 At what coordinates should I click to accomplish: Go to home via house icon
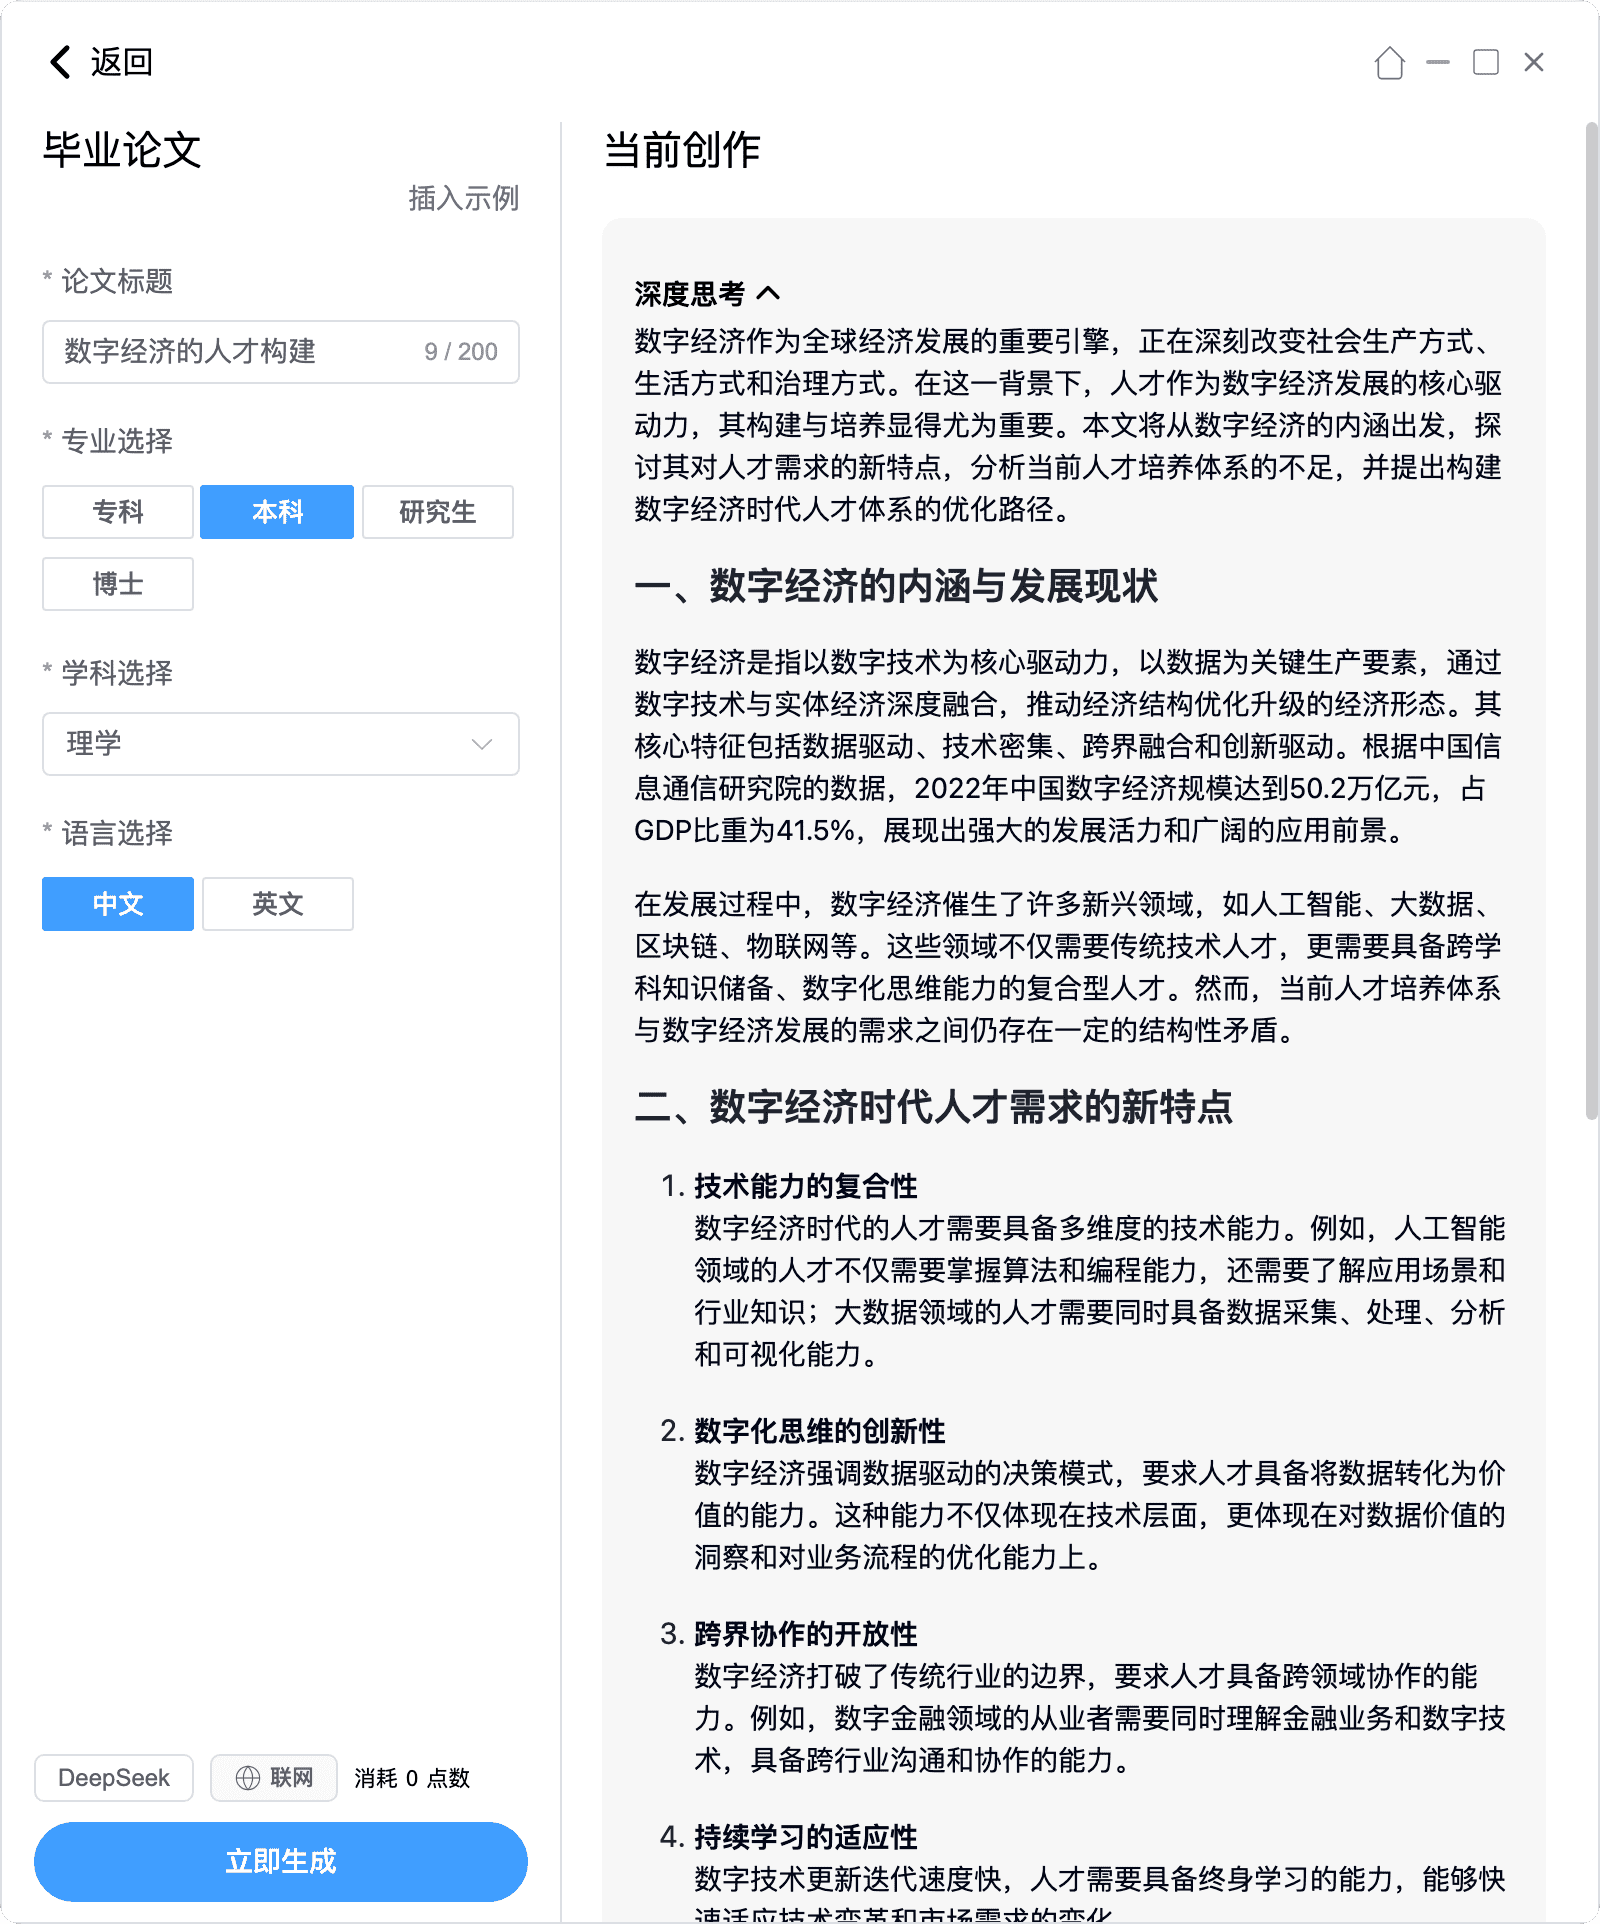pos(1389,63)
